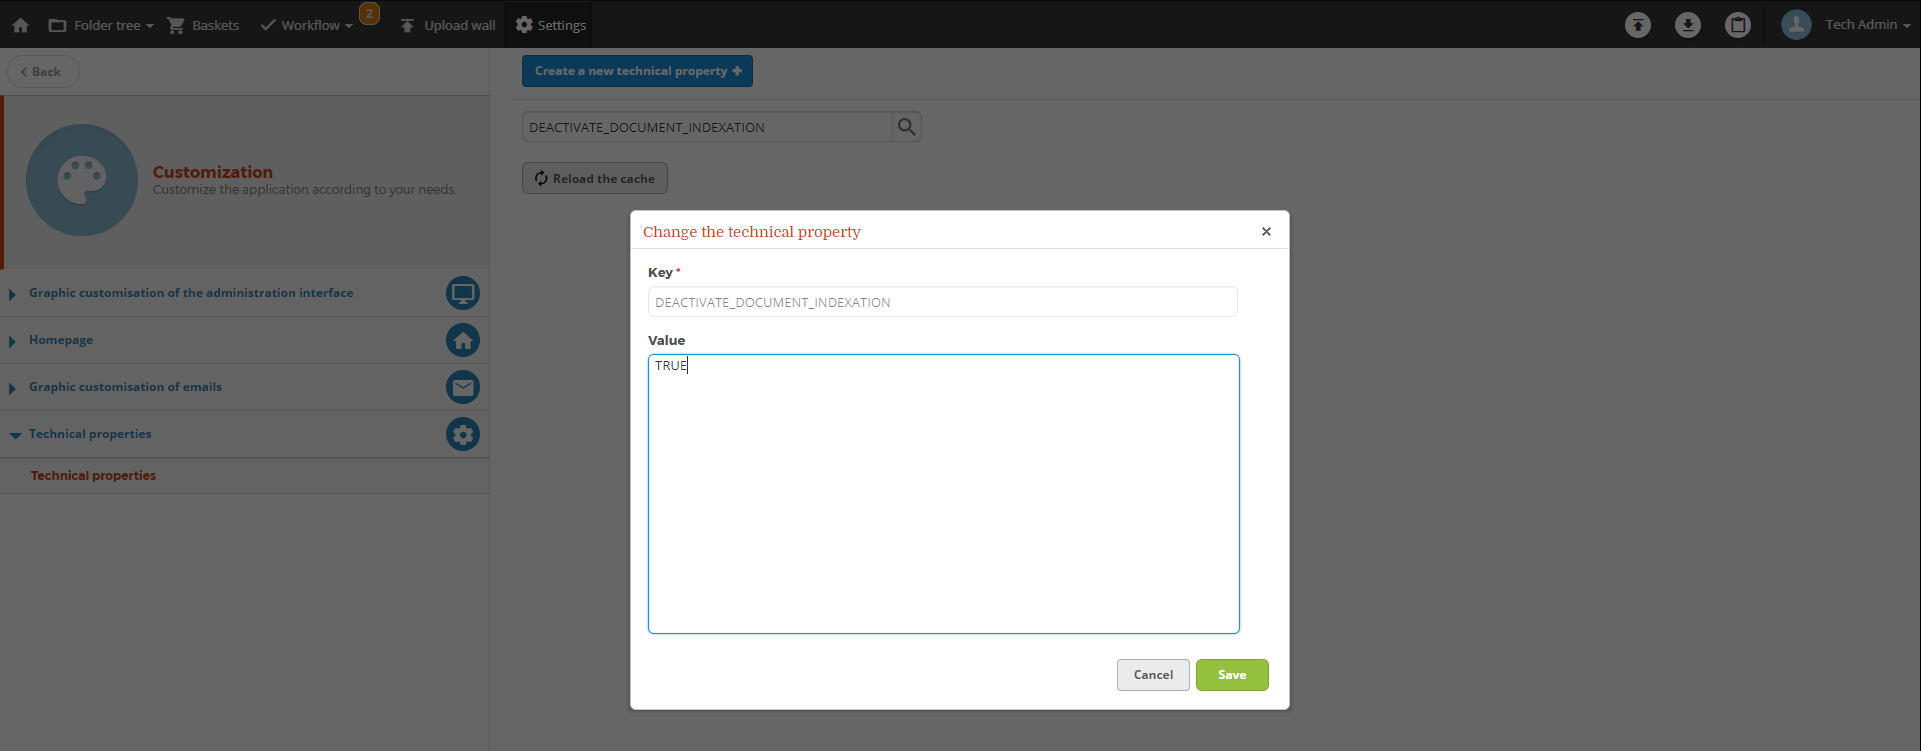Click the Baskets cart icon
This screenshot has height=751, width=1921.
(176, 25)
